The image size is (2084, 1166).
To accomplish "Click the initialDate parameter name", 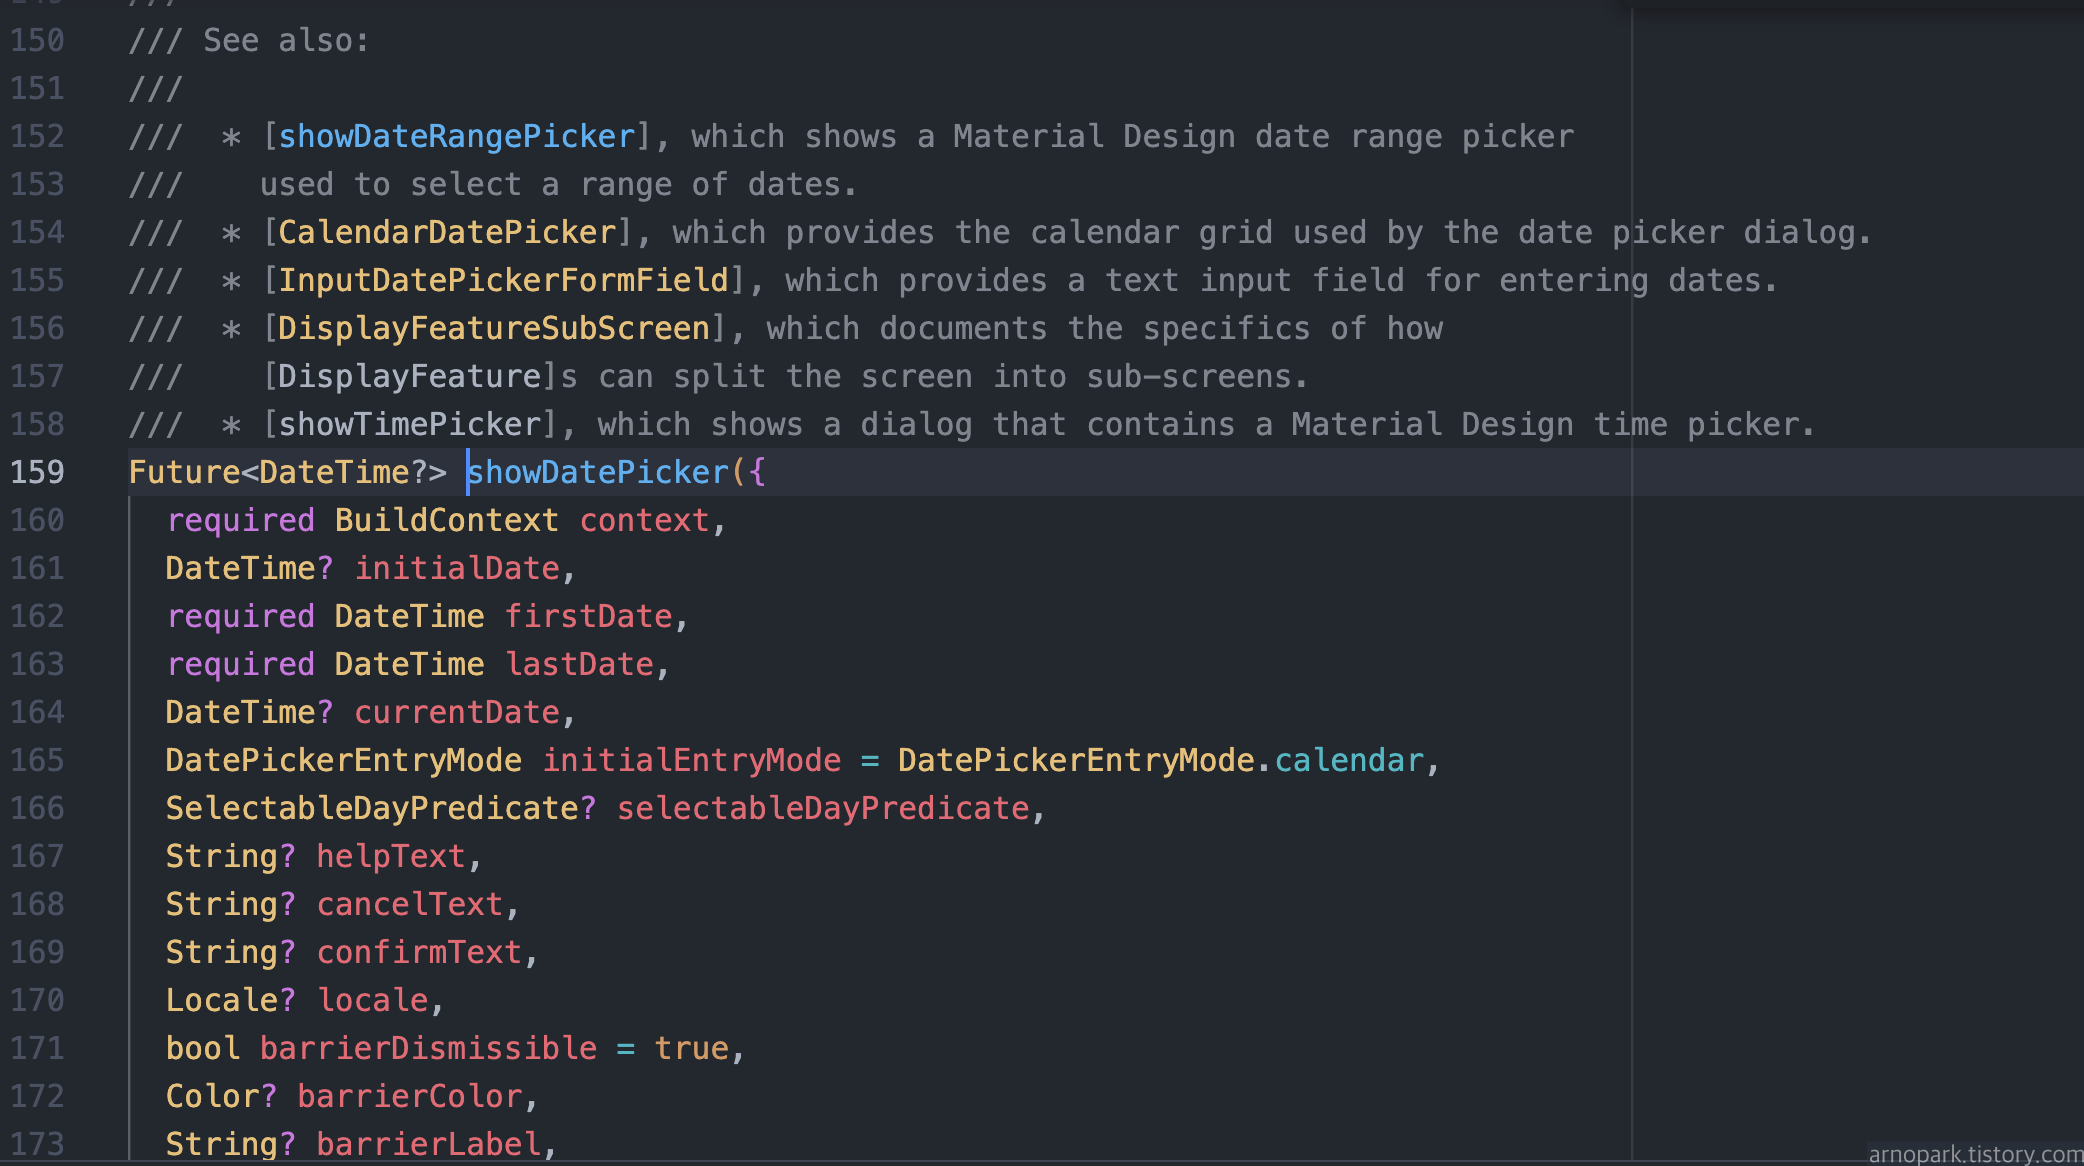I will point(457,568).
